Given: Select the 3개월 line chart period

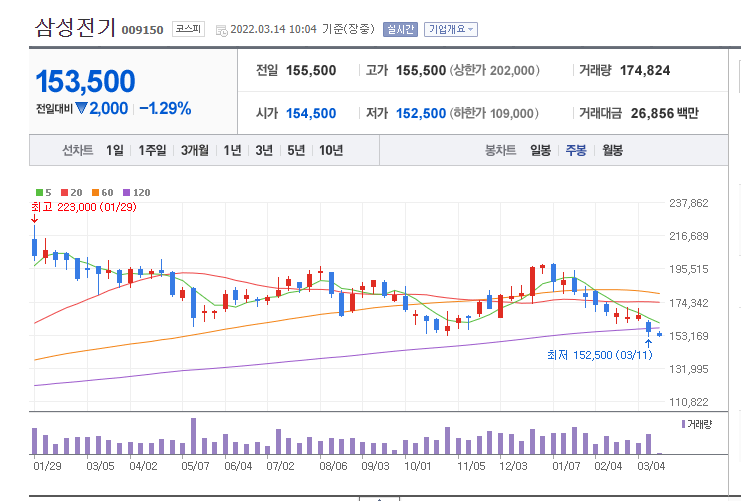Looking at the screenshot, I should pyautogui.click(x=195, y=150).
